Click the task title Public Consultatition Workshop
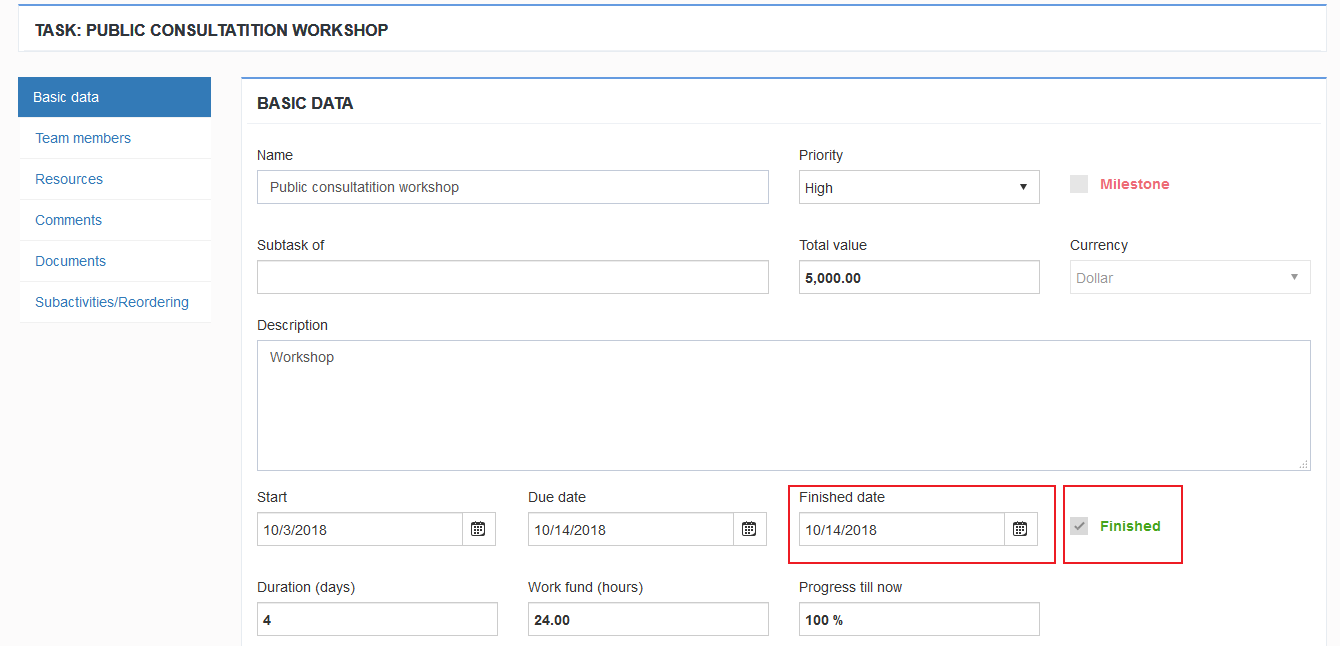1340x646 pixels. pyautogui.click(x=211, y=30)
